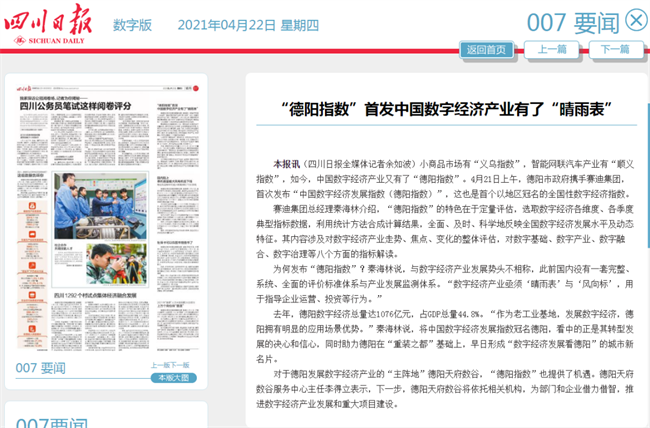Open the 四川公务员笔试这样阅卷评分 headline in page thumbnail
Viewport: 650px width, 428px height.
pos(75,106)
